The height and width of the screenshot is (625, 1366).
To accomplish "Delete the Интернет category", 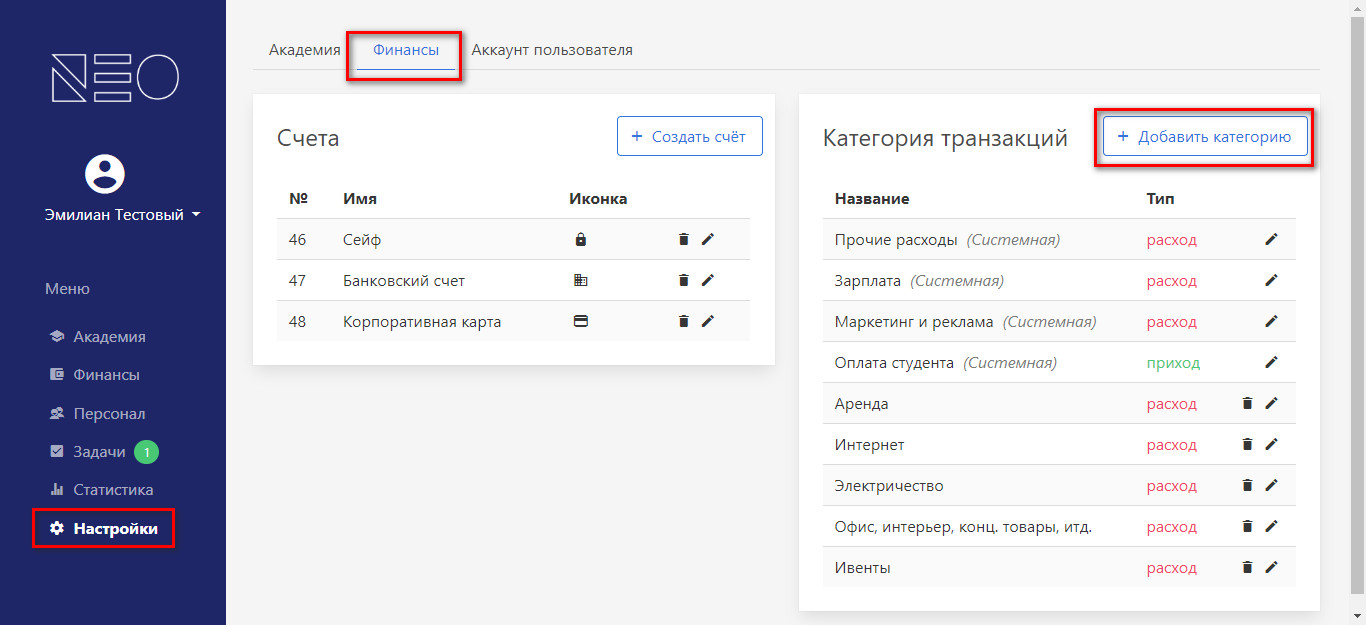I will pos(1247,444).
